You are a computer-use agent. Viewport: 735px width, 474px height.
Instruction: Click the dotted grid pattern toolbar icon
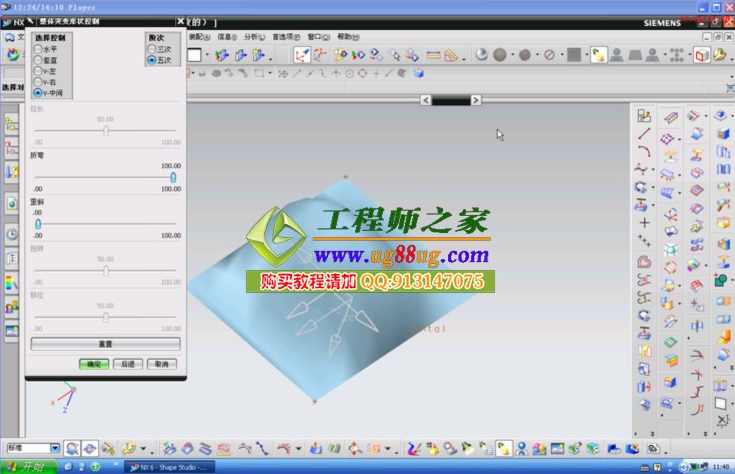click(676, 55)
